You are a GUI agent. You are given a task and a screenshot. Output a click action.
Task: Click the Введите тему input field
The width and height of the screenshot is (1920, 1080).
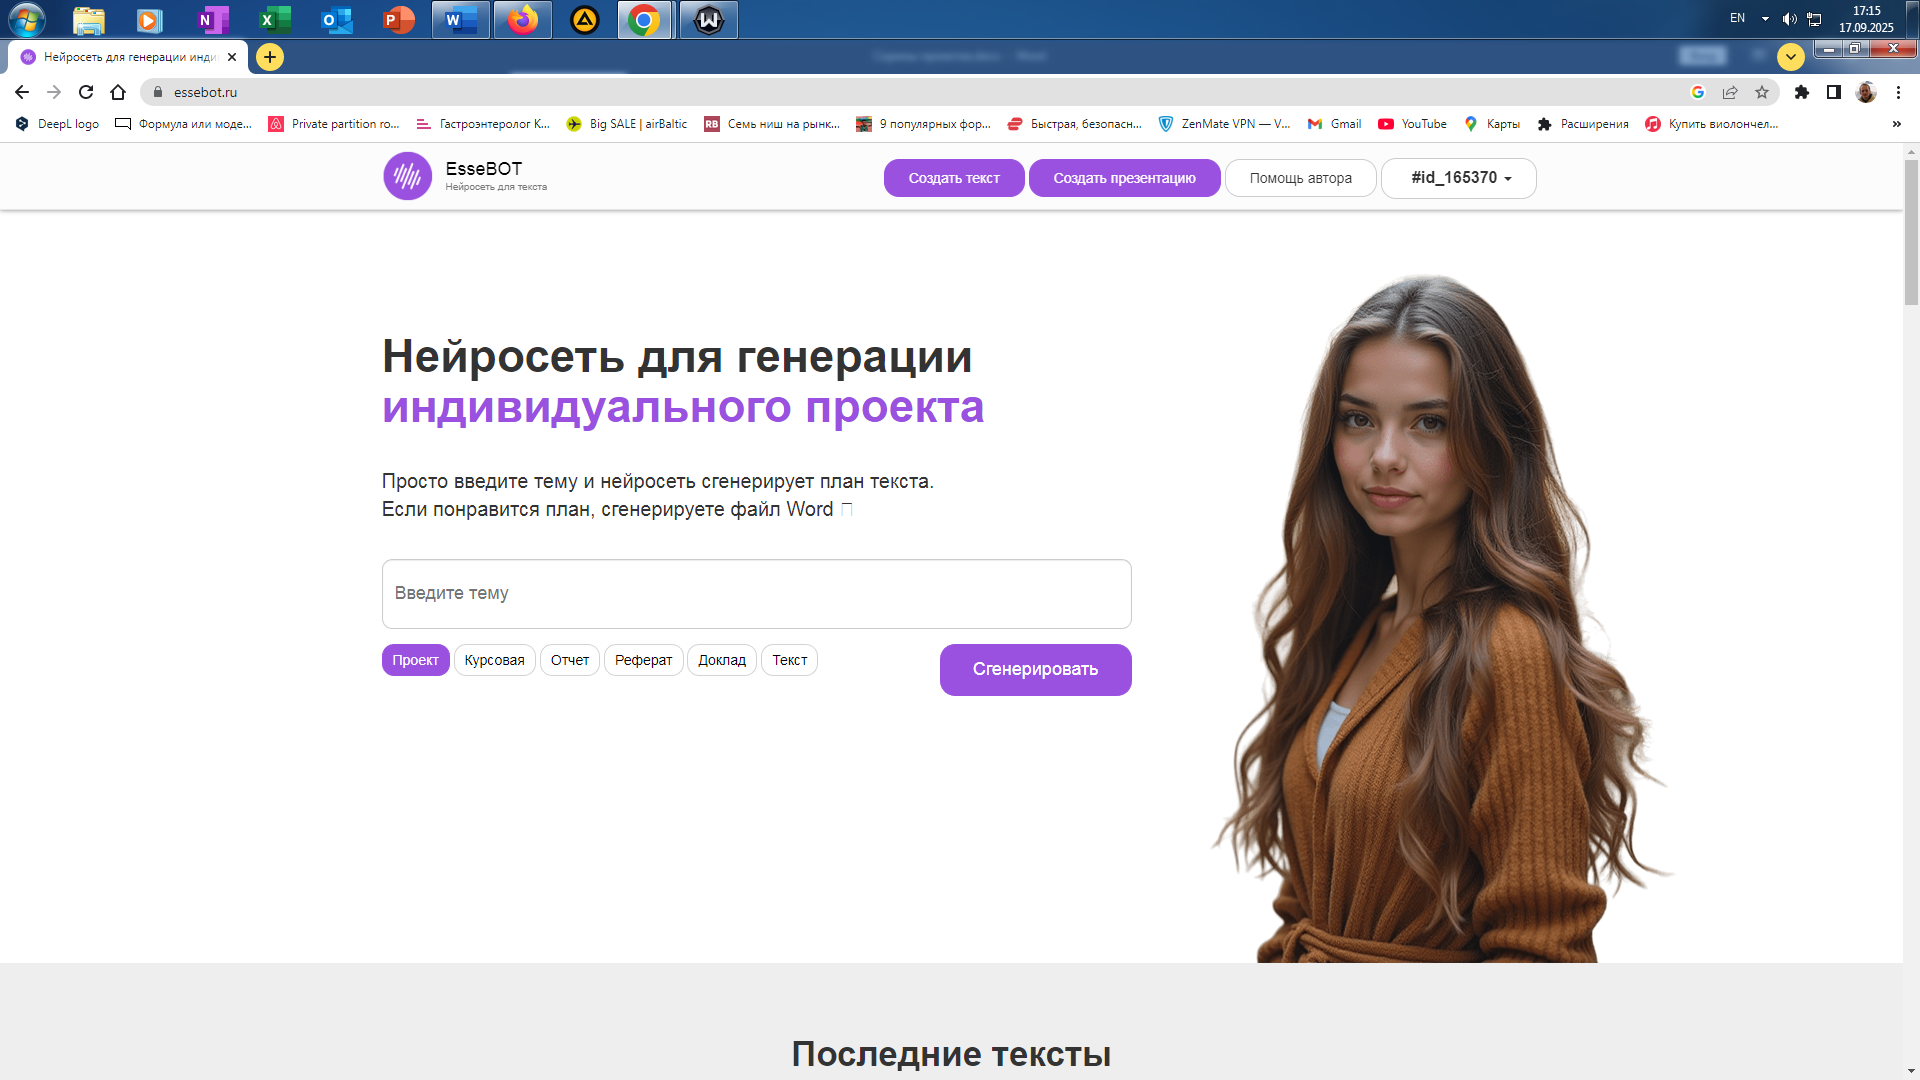coord(756,593)
